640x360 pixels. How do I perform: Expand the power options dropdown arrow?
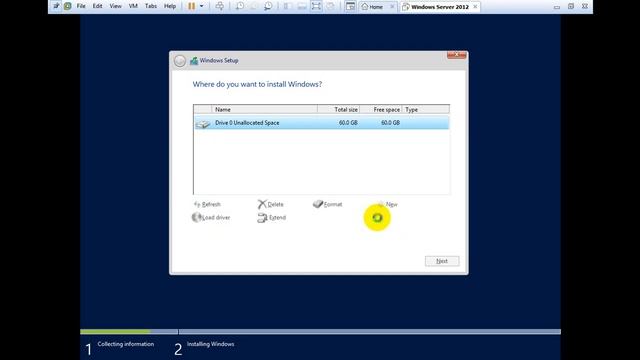pos(201,6)
